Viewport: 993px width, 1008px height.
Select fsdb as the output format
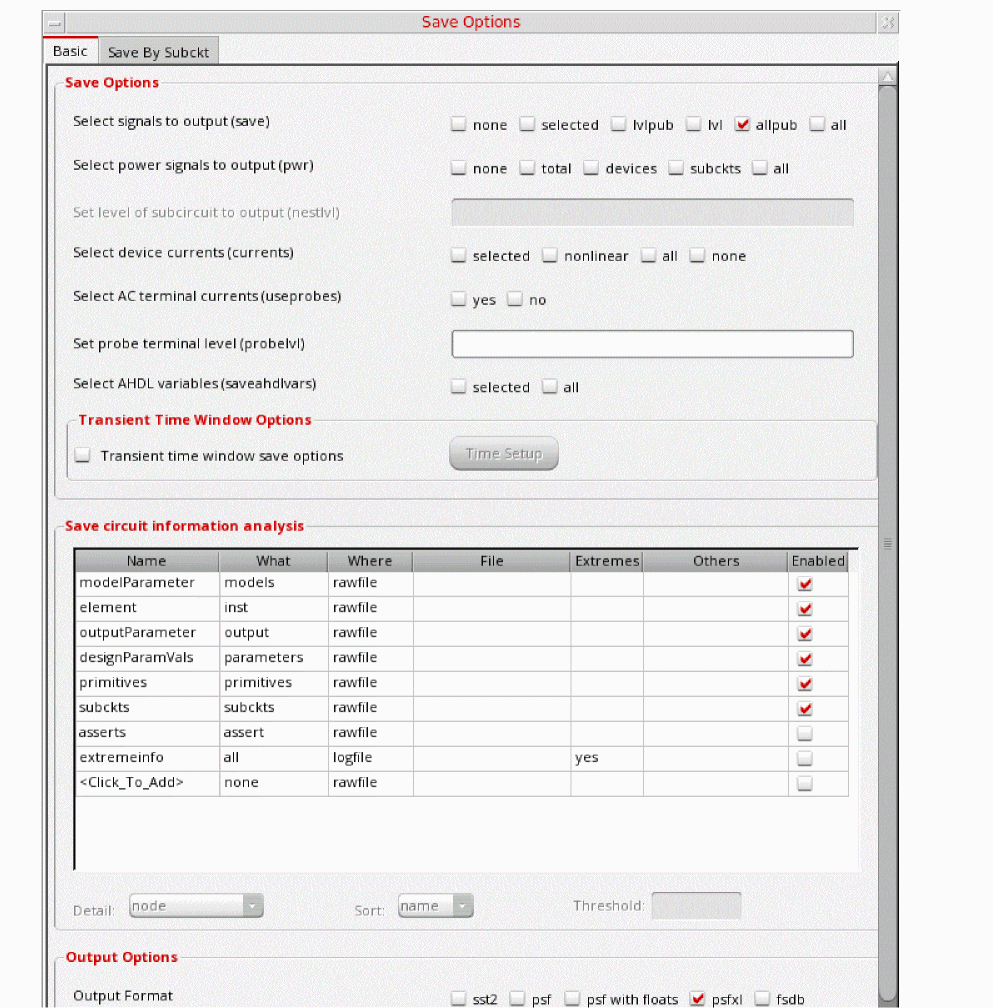762,998
